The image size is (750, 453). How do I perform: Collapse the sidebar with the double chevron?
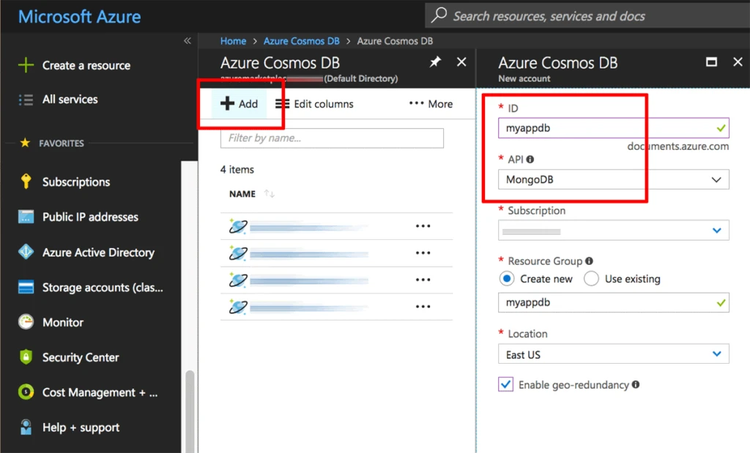[188, 41]
